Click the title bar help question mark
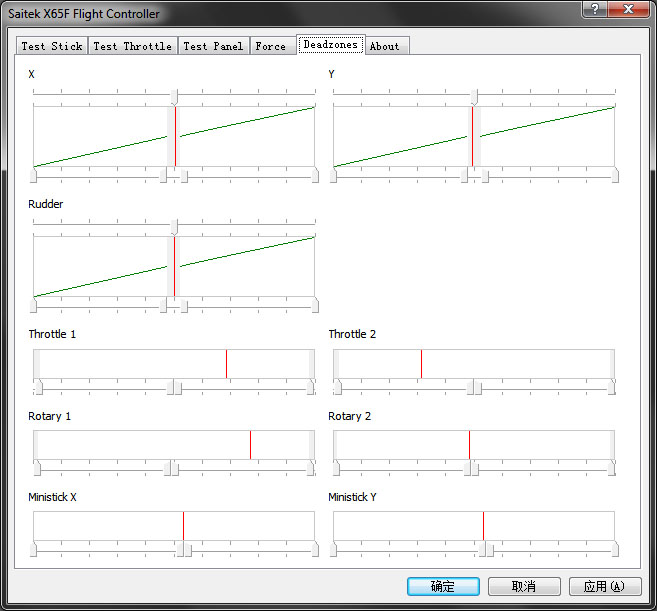 pyautogui.click(x=594, y=9)
